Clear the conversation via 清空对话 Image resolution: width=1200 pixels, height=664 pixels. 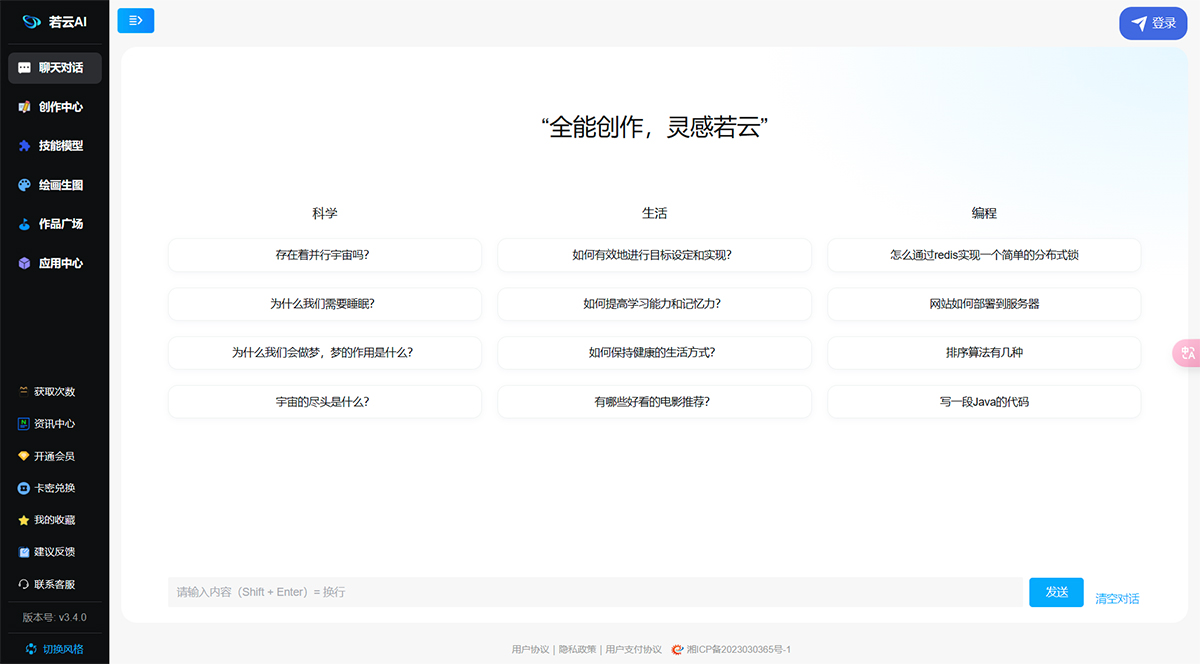pos(1117,598)
